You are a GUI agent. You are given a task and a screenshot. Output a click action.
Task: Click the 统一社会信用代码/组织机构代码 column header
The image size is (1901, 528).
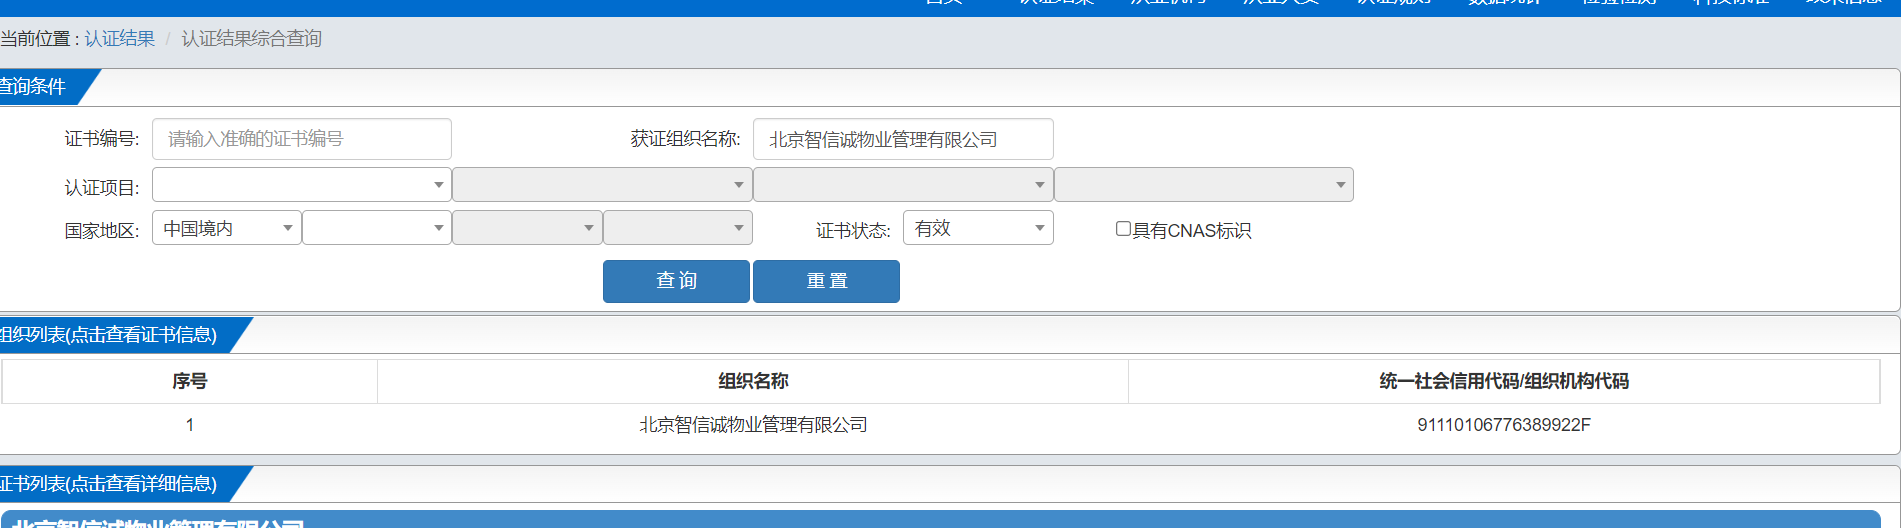pos(1504,381)
